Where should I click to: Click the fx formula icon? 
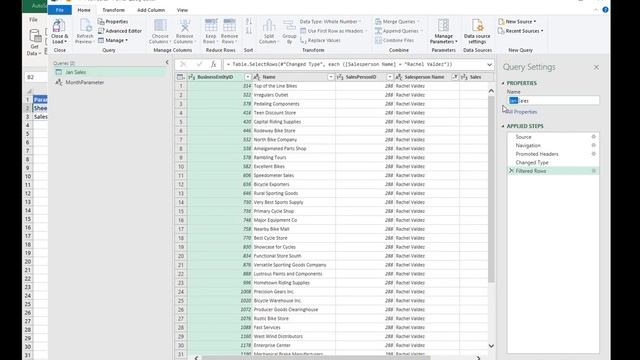(x=213, y=64)
